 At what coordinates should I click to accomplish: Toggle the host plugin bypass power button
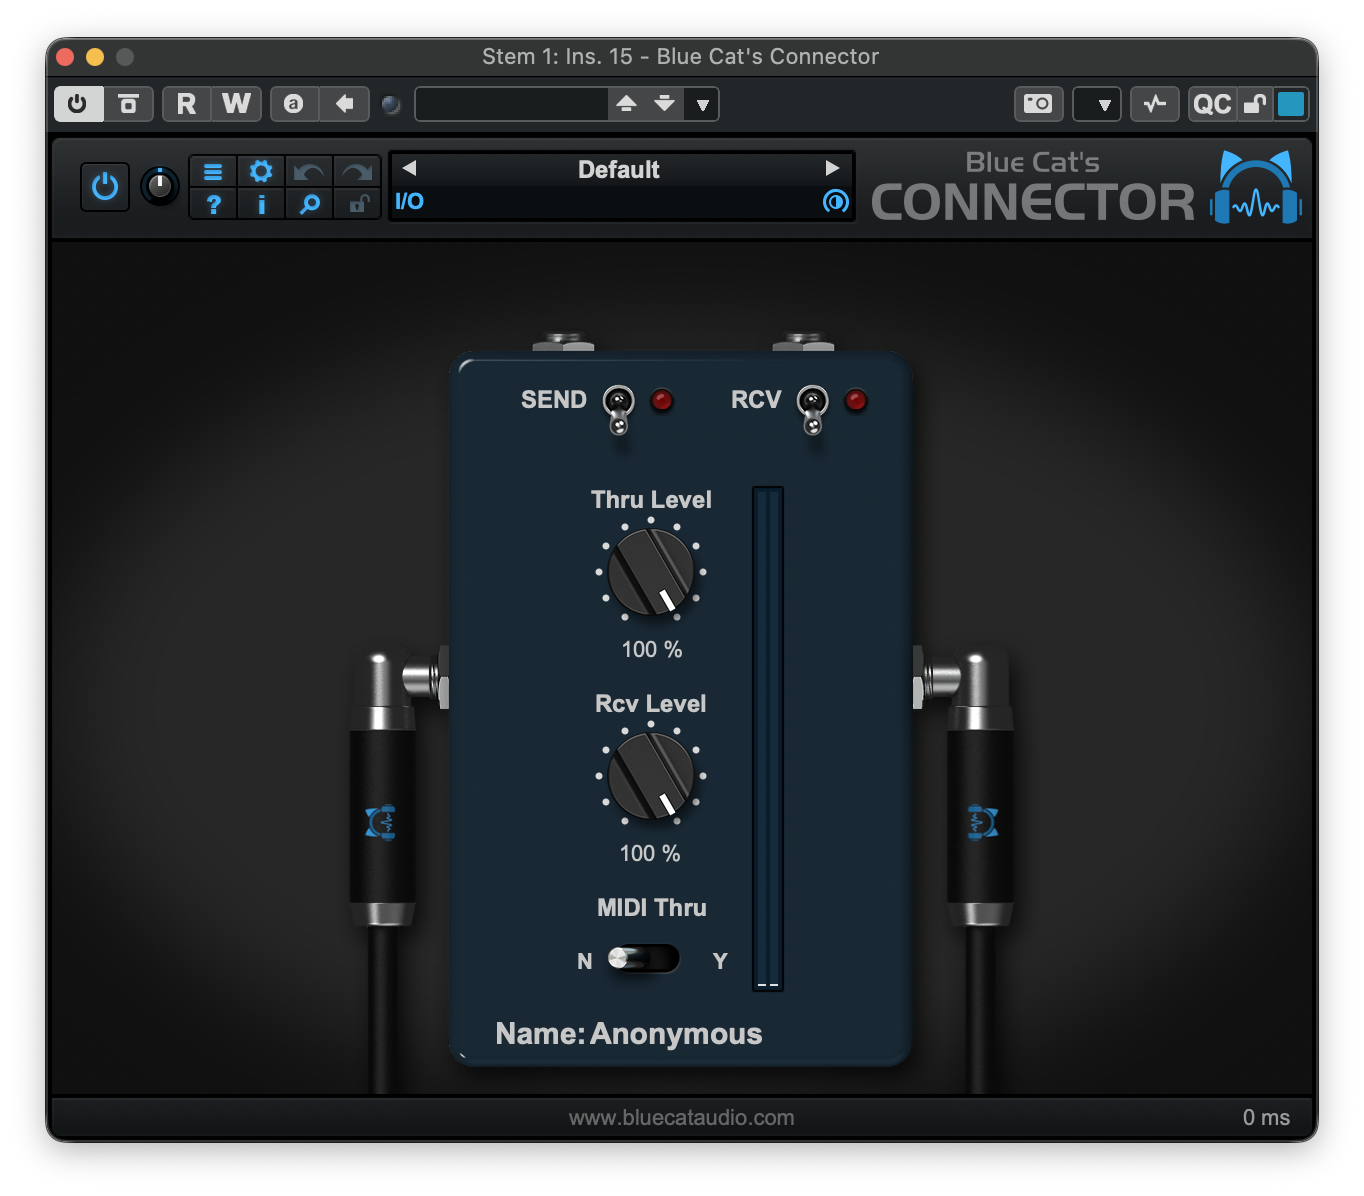pyautogui.click(x=78, y=104)
